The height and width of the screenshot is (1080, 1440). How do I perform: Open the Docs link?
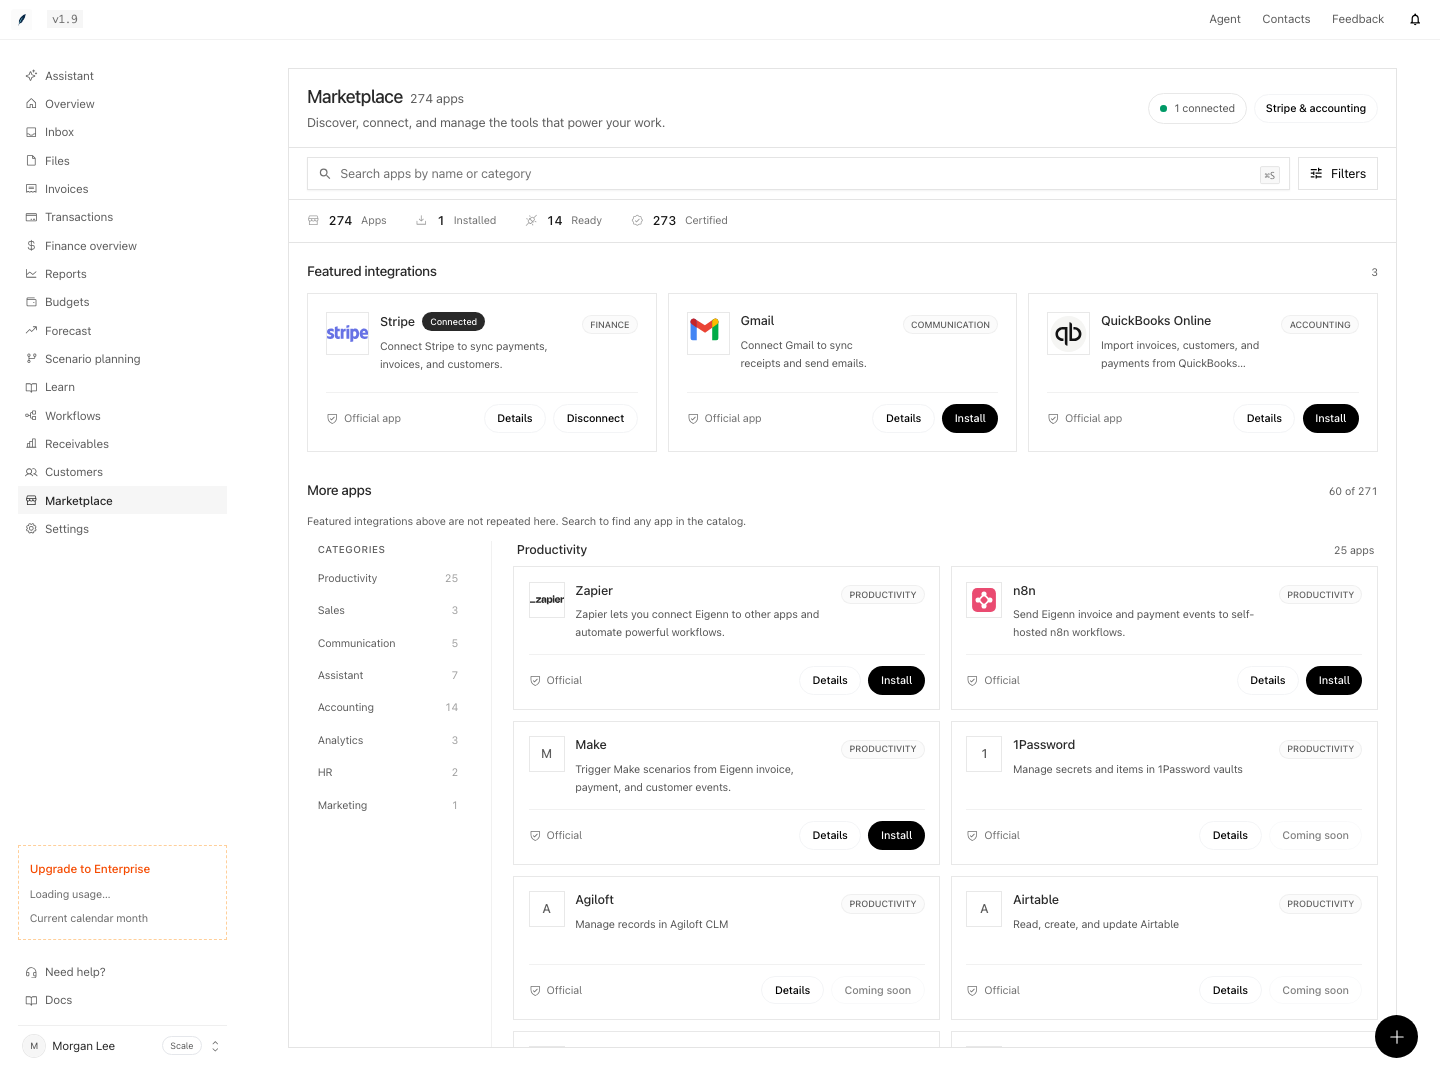pos(122,1000)
